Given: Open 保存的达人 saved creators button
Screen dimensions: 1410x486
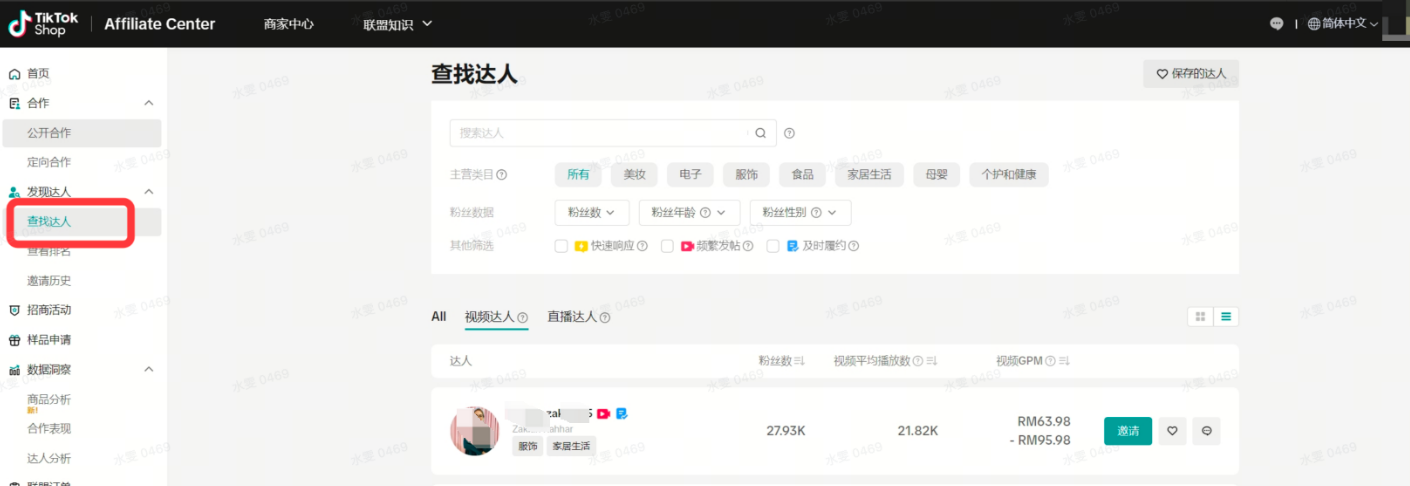Looking at the screenshot, I should 1191,74.
